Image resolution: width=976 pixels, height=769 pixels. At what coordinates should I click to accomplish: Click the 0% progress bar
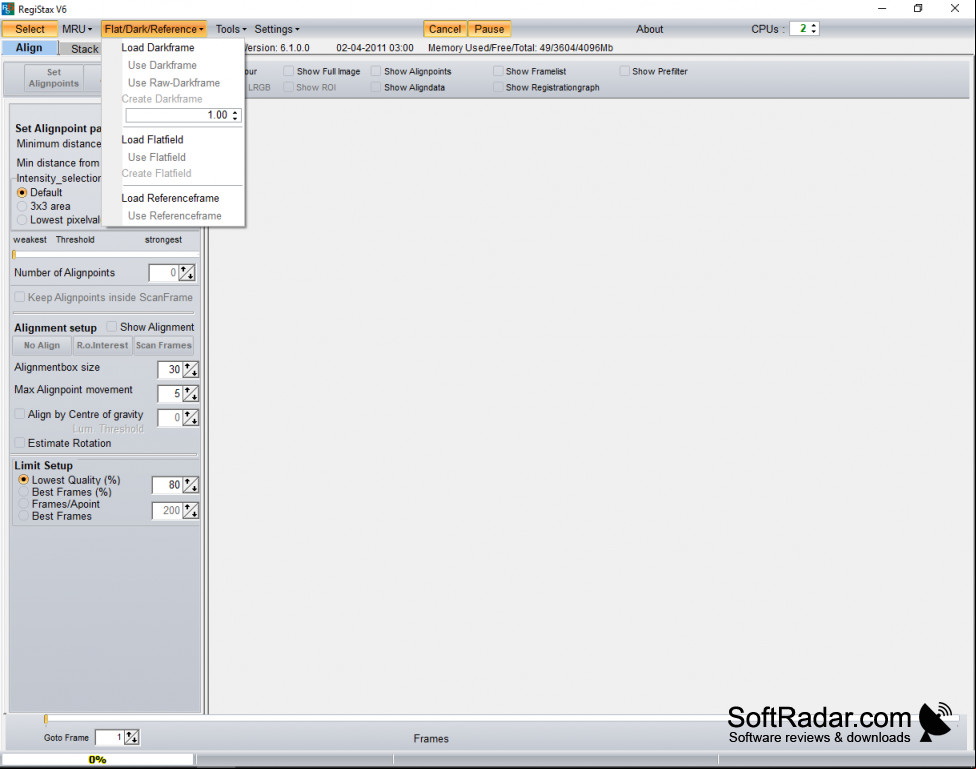pyautogui.click(x=98, y=759)
